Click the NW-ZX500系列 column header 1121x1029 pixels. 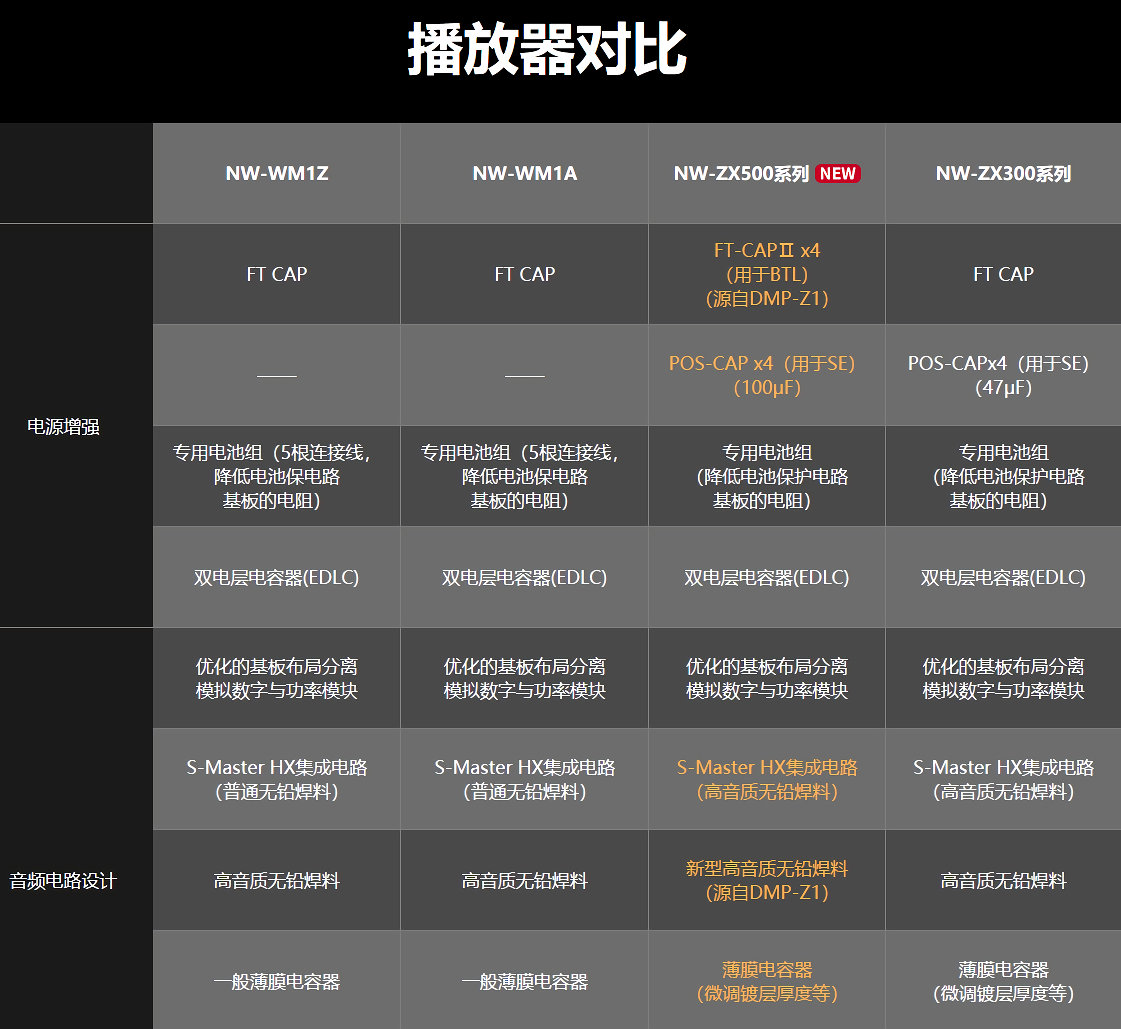pos(755,173)
